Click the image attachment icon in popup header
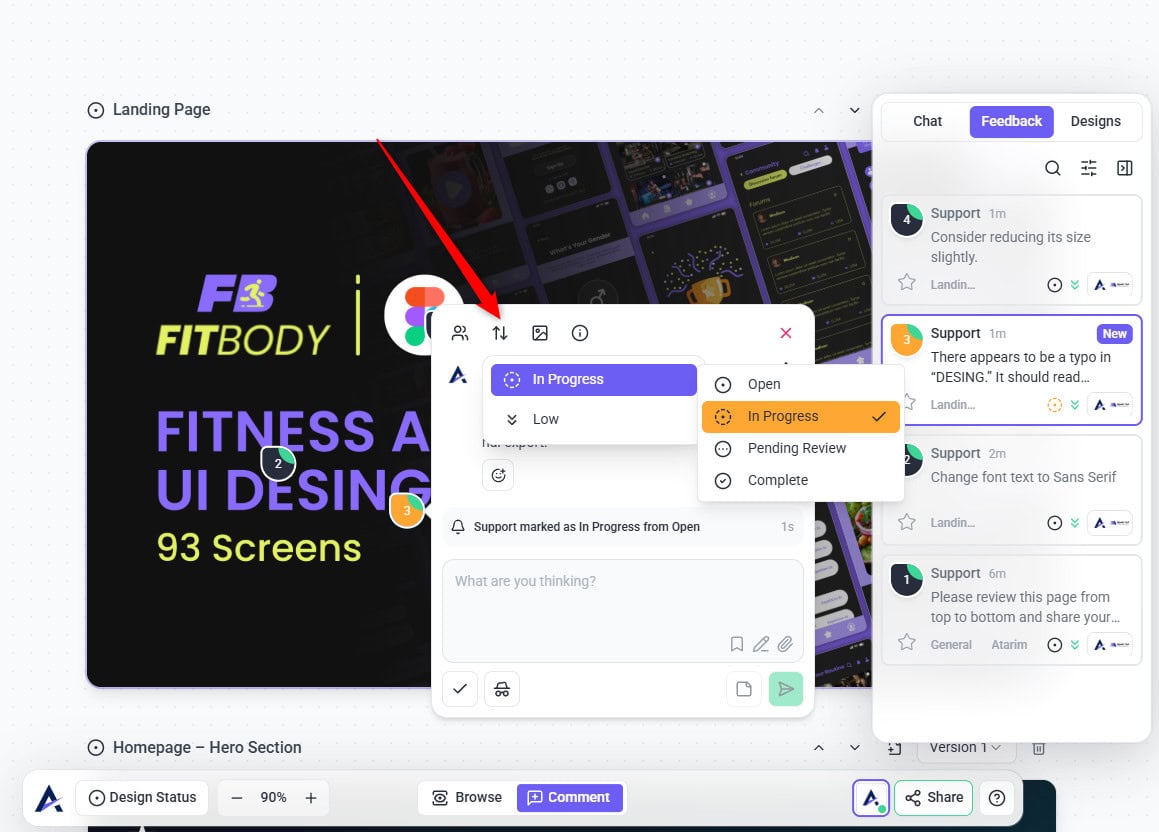The height and width of the screenshot is (832, 1159). pyautogui.click(x=540, y=333)
